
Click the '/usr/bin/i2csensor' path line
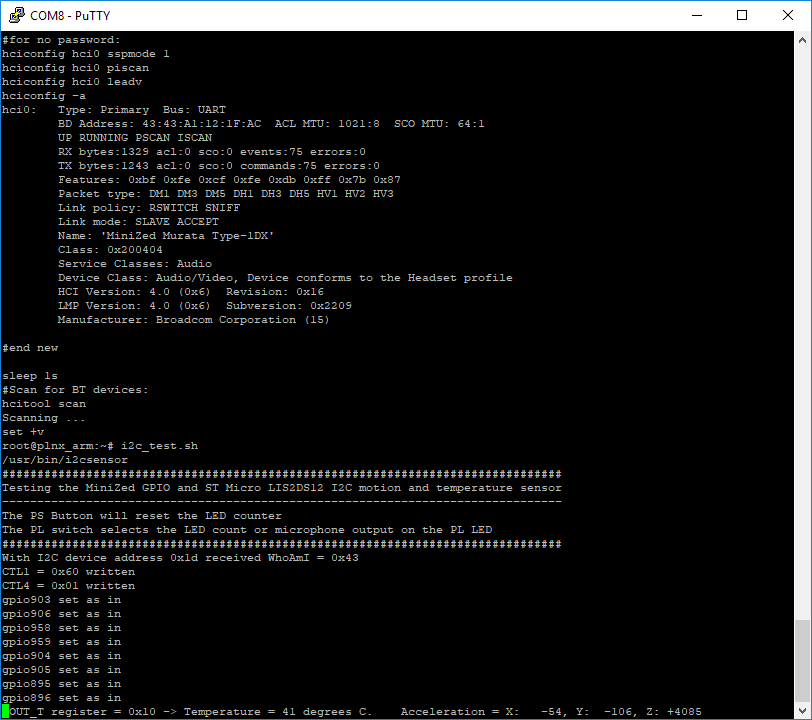point(65,459)
